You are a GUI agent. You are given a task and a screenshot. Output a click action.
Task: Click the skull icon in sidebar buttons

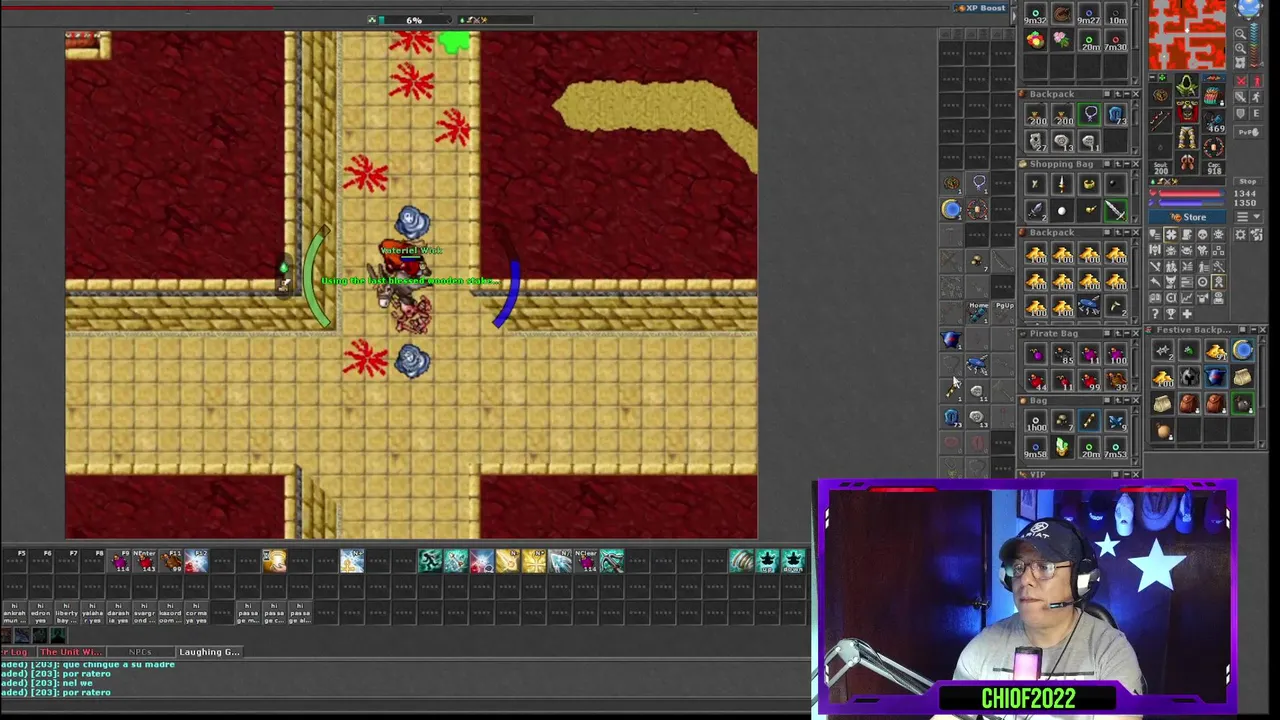(1203, 234)
